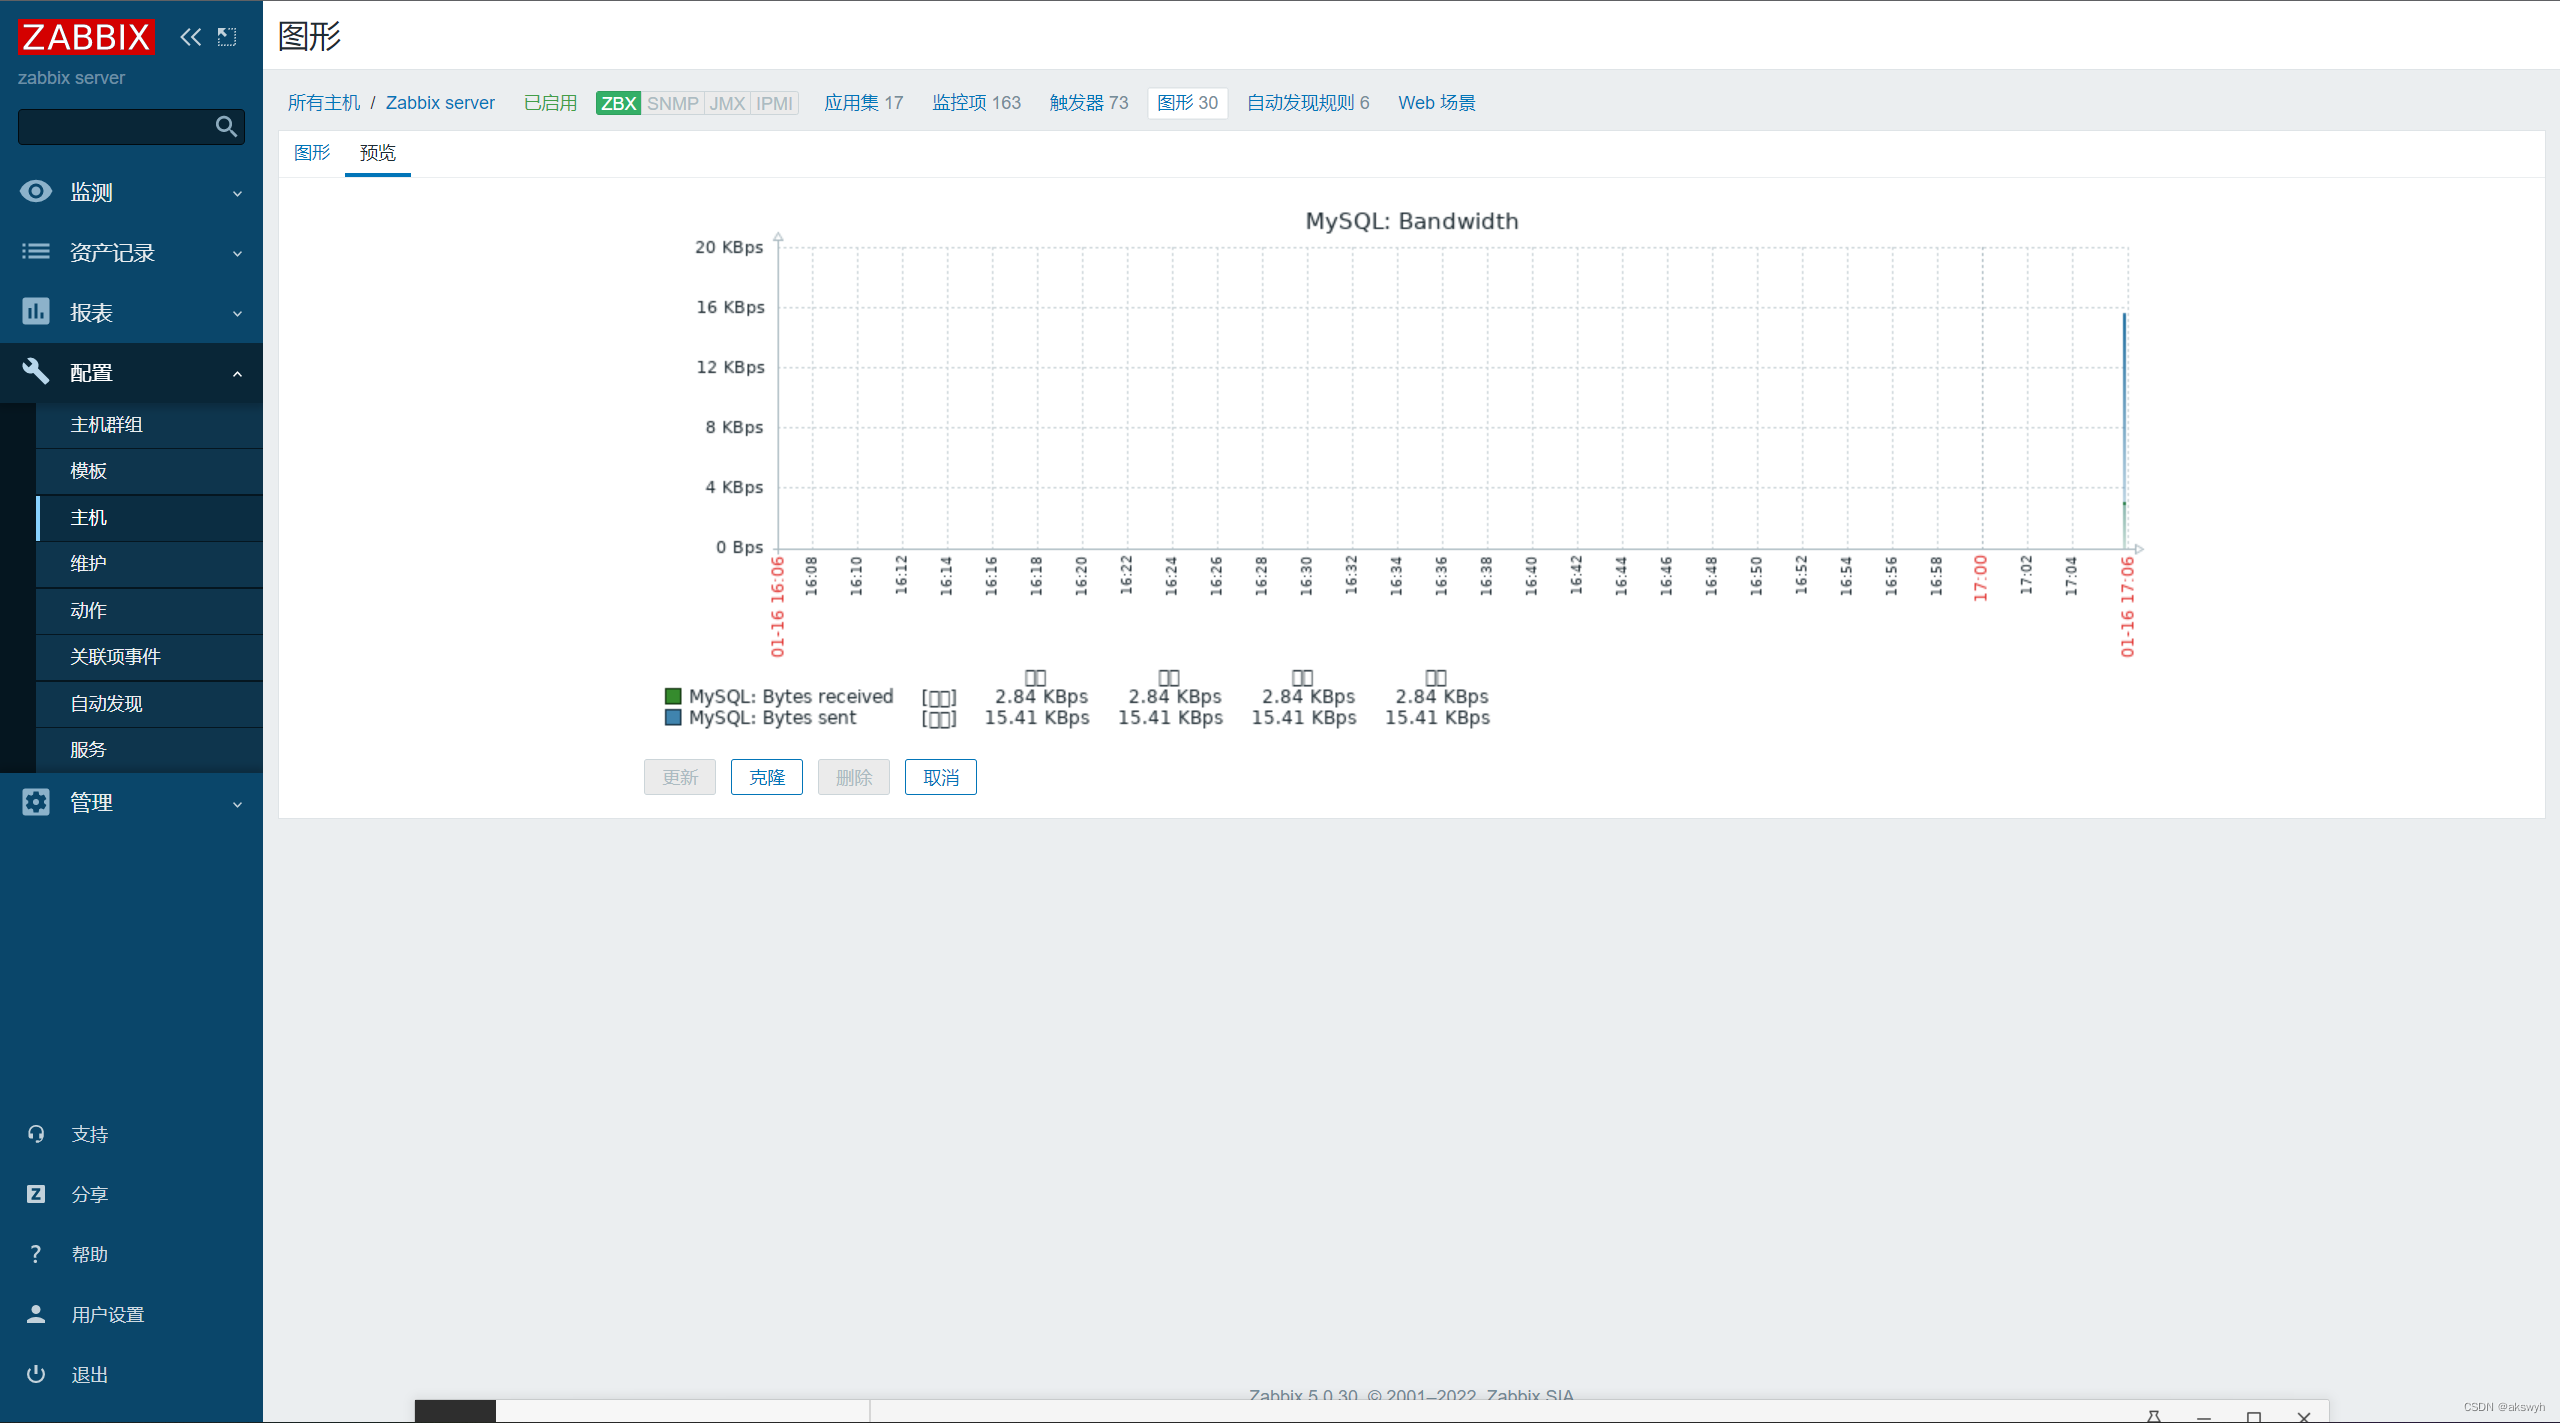Click the headset icon for 支持
Viewport: 2560px width, 1423px height.
36,1134
